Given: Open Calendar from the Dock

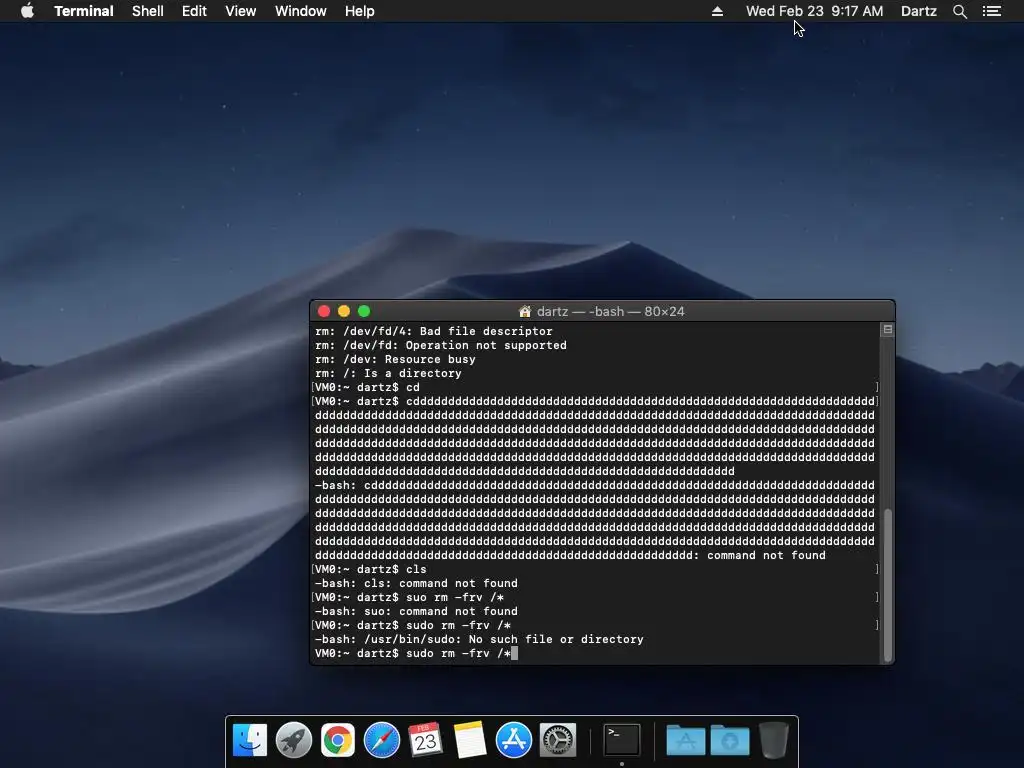Looking at the screenshot, I should pos(425,741).
